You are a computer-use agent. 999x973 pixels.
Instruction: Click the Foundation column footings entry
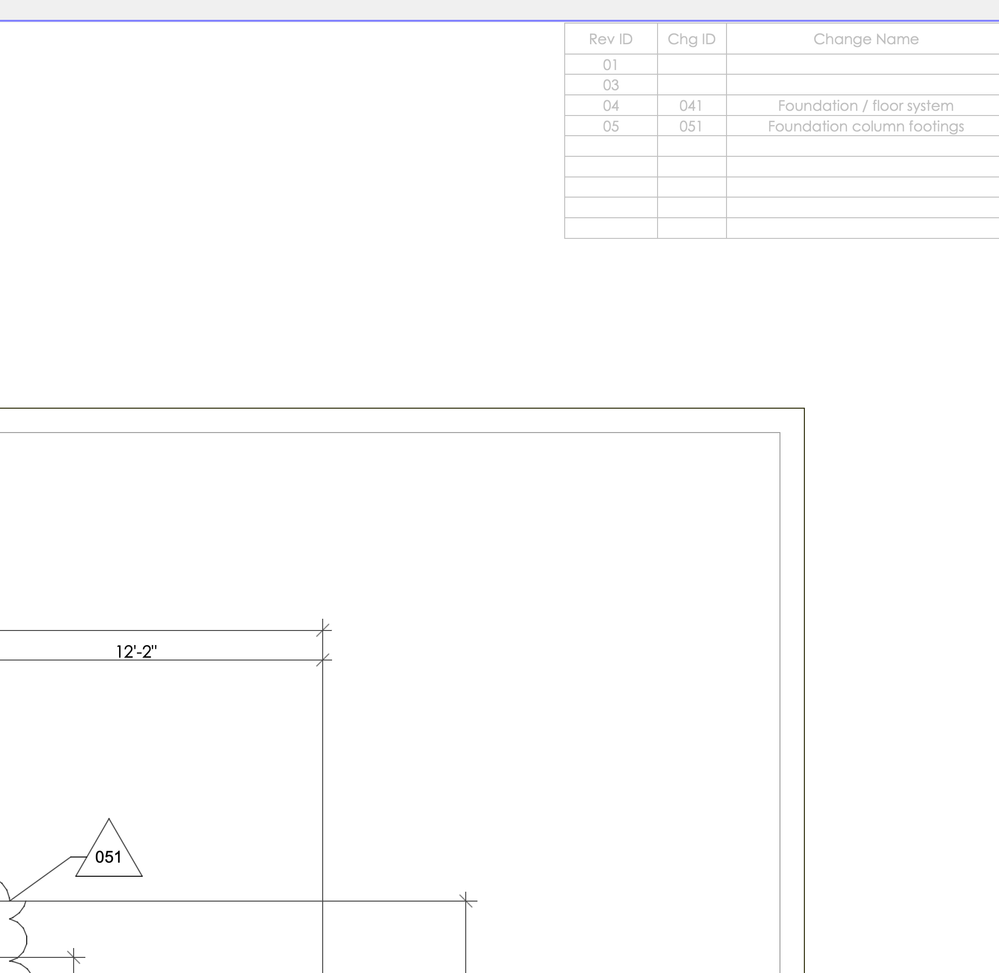tap(865, 126)
